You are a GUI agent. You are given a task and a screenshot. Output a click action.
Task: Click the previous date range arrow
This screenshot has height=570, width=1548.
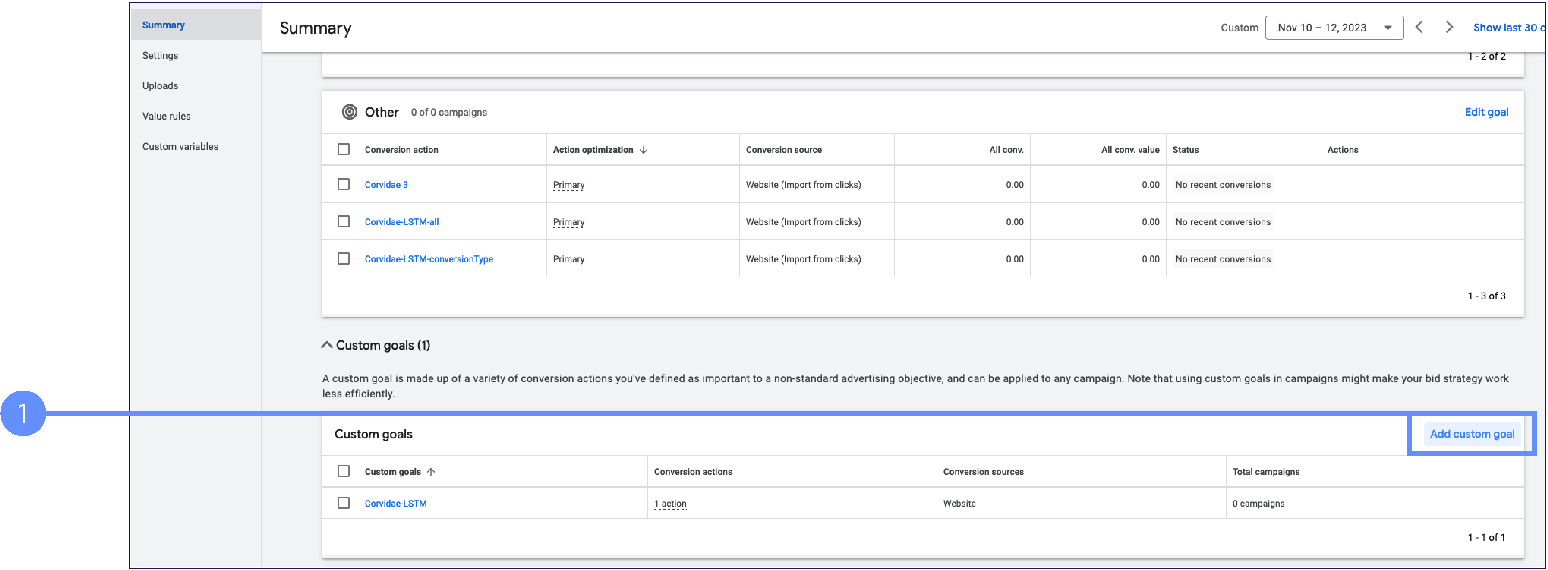(1419, 28)
